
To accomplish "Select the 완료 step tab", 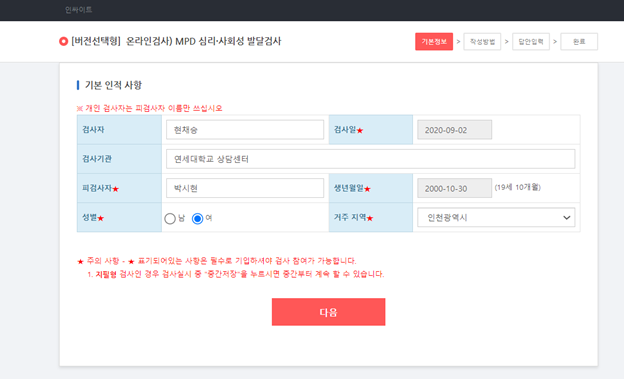I will click(579, 41).
